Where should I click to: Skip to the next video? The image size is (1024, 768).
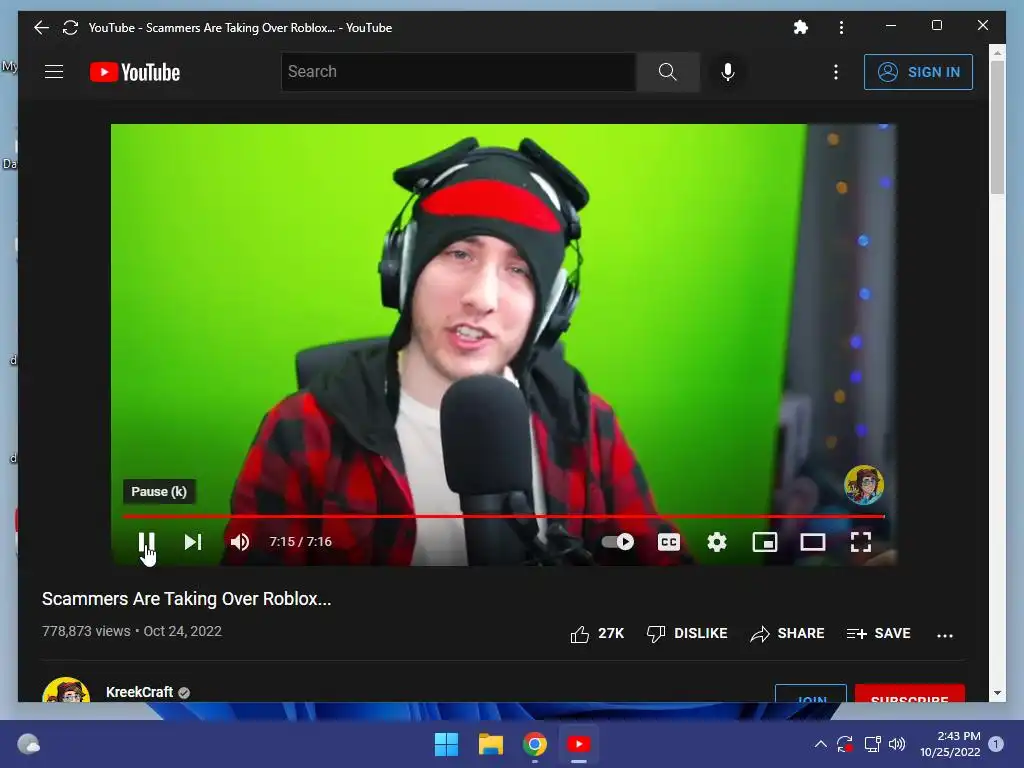193,542
